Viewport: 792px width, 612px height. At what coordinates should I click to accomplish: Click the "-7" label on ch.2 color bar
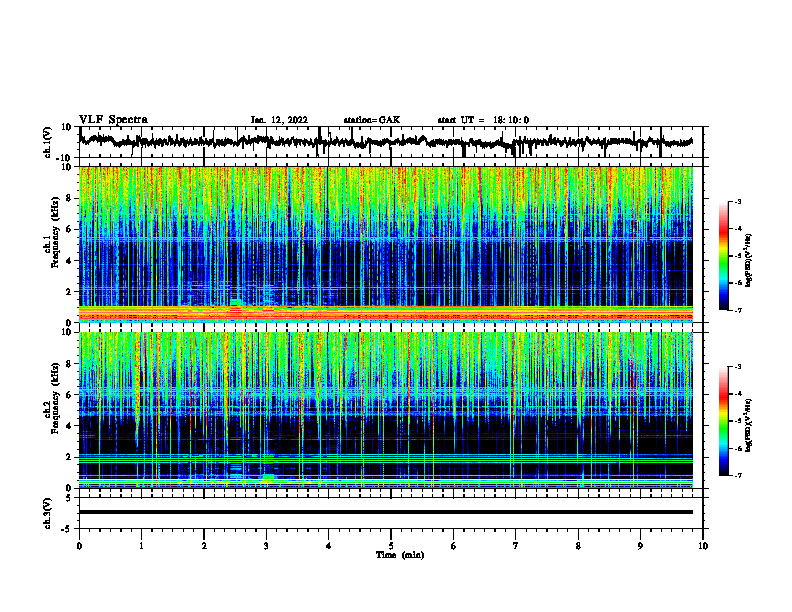(x=737, y=476)
